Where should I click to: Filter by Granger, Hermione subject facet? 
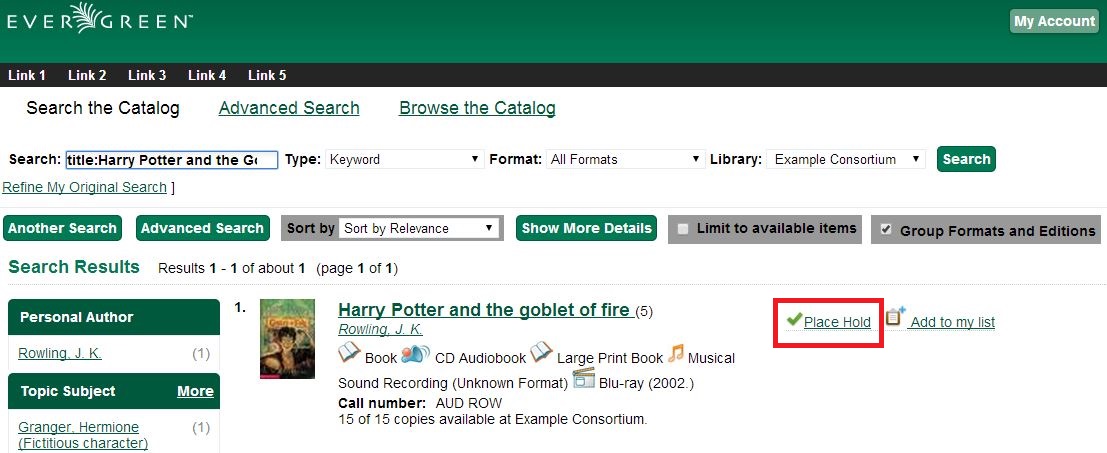click(83, 435)
